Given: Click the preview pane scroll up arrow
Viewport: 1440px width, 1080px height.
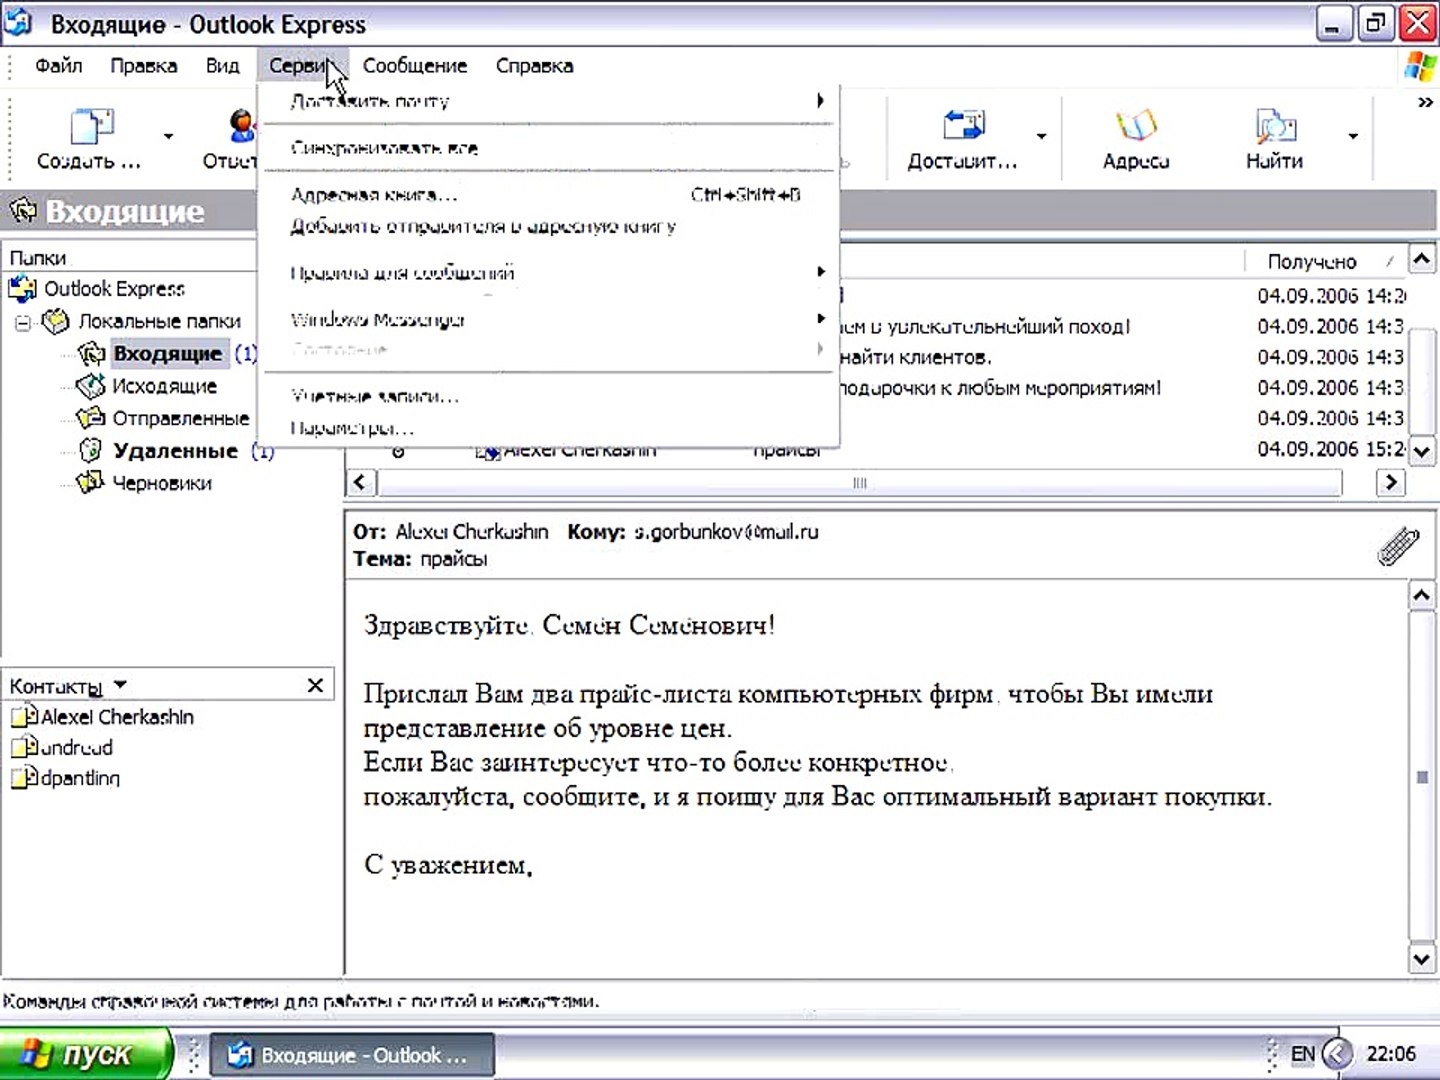Looking at the screenshot, I should pyautogui.click(x=1422, y=596).
